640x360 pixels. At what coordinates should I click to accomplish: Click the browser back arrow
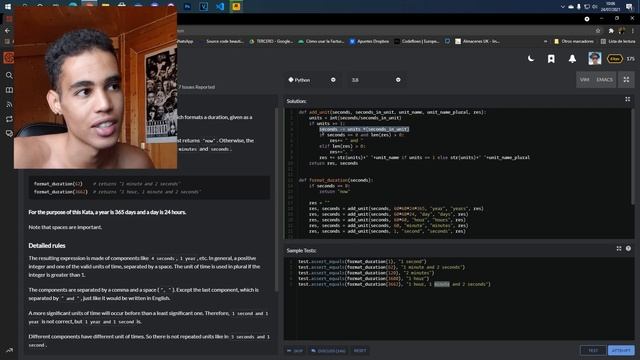point(7,31)
